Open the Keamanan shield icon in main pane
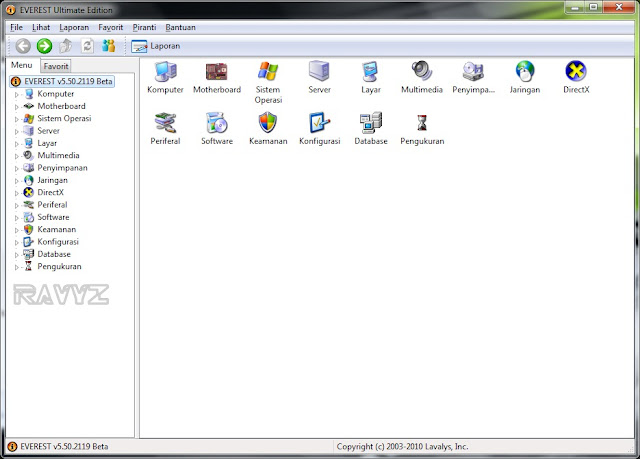Viewport: 640px width, 459px height. (x=268, y=122)
